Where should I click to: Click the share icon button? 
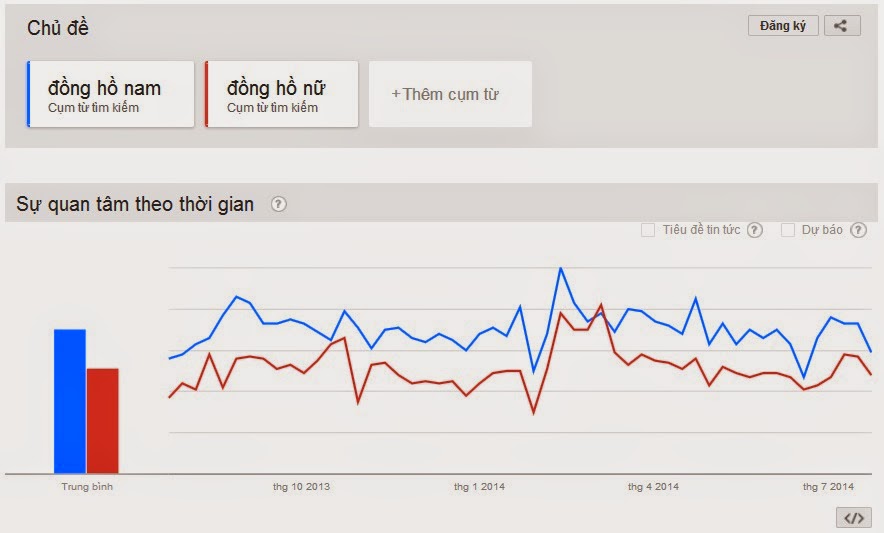(842, 26)
